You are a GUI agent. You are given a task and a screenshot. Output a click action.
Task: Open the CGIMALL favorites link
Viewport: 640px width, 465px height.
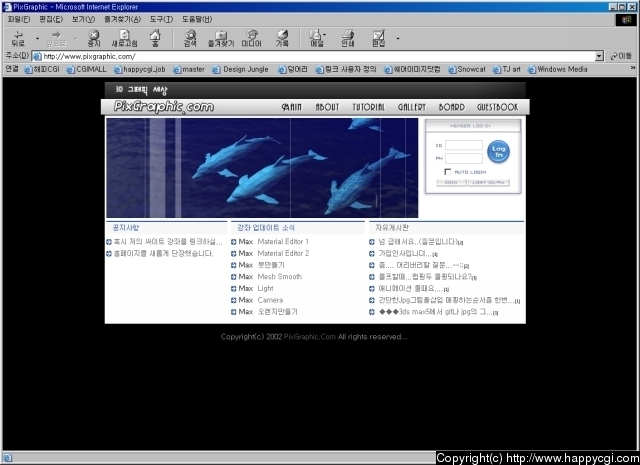pos(87,69)
